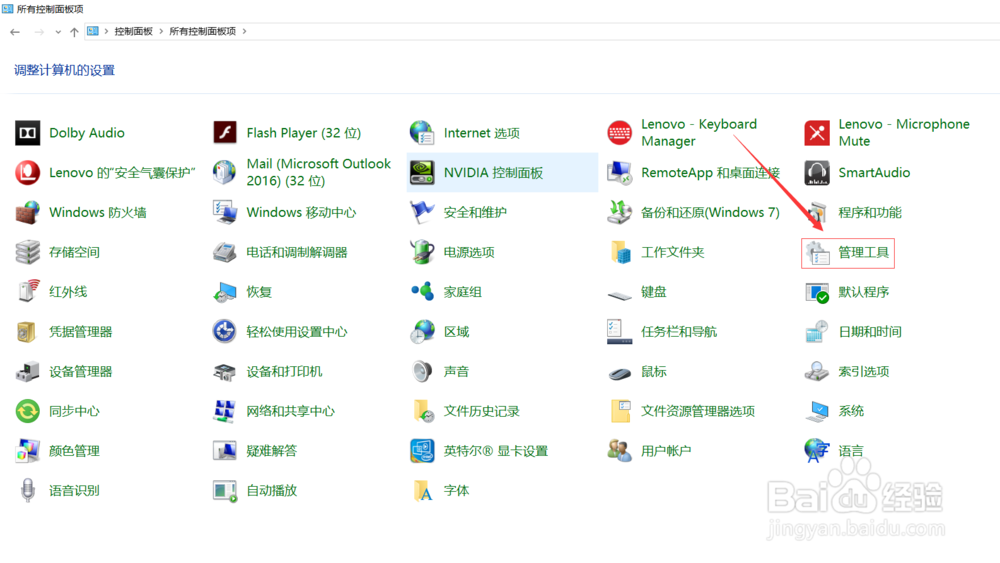This screenshot has width=1000, height=563.
Task: Click the Control Panel icon in address bar
Action: 92,31
